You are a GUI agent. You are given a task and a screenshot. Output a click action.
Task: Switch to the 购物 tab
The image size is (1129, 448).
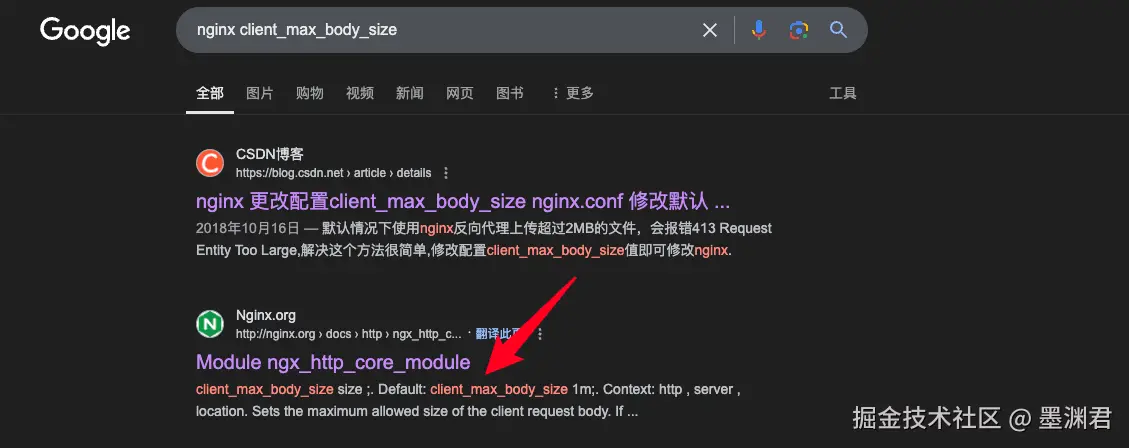pos(310,93)
